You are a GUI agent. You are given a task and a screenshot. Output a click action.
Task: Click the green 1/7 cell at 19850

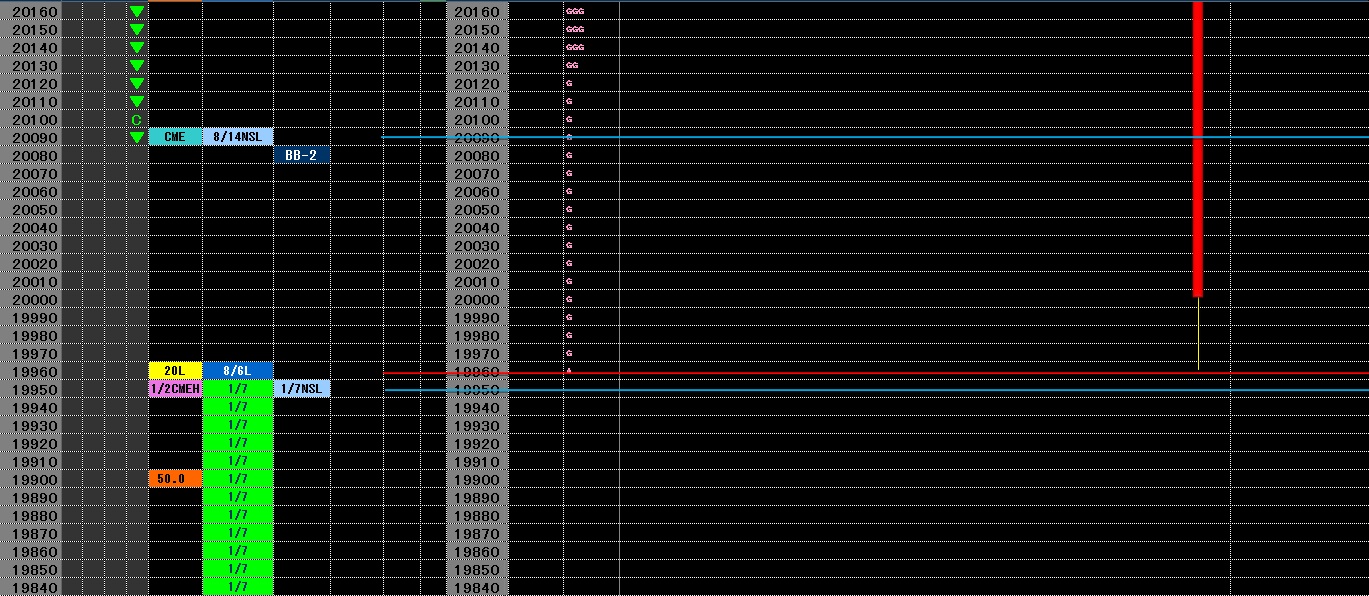tap(237, 569)
